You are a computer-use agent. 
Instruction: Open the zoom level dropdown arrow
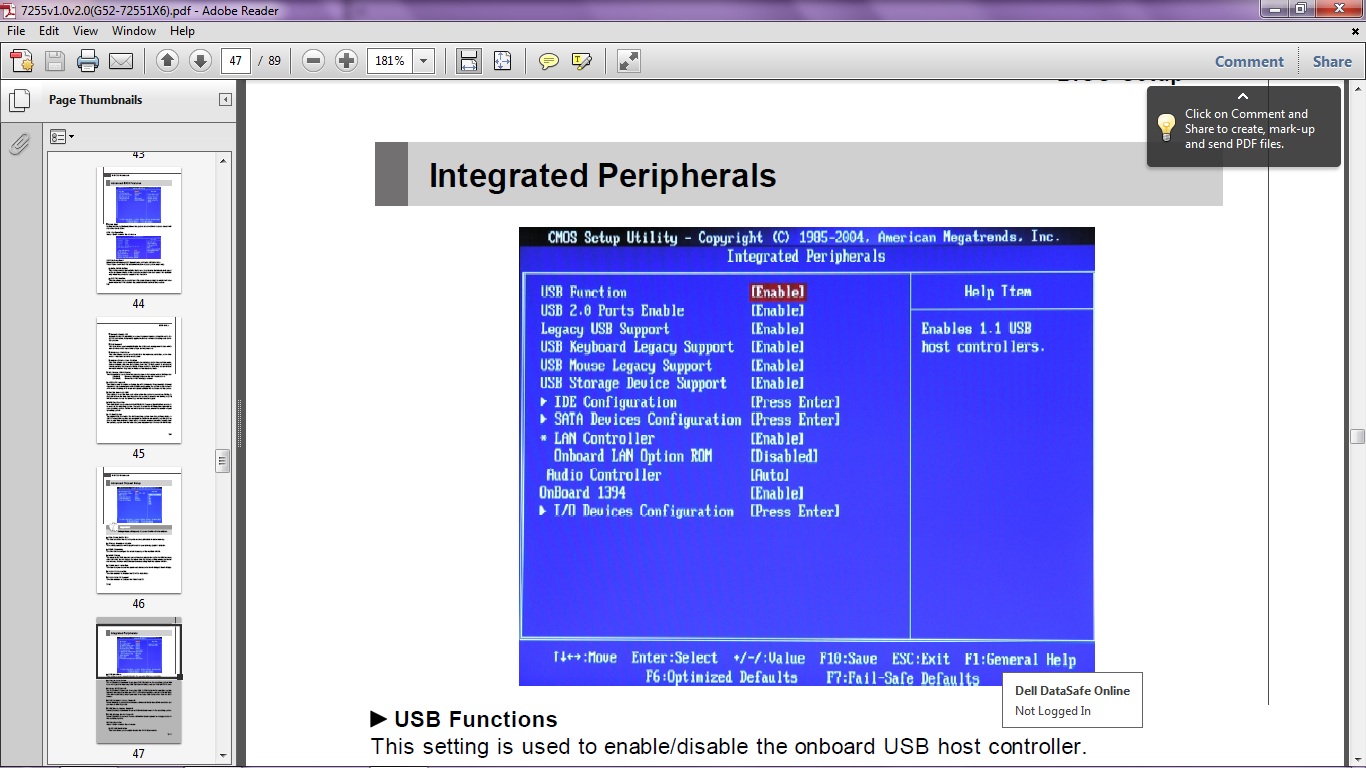click(x=424, y=61)
